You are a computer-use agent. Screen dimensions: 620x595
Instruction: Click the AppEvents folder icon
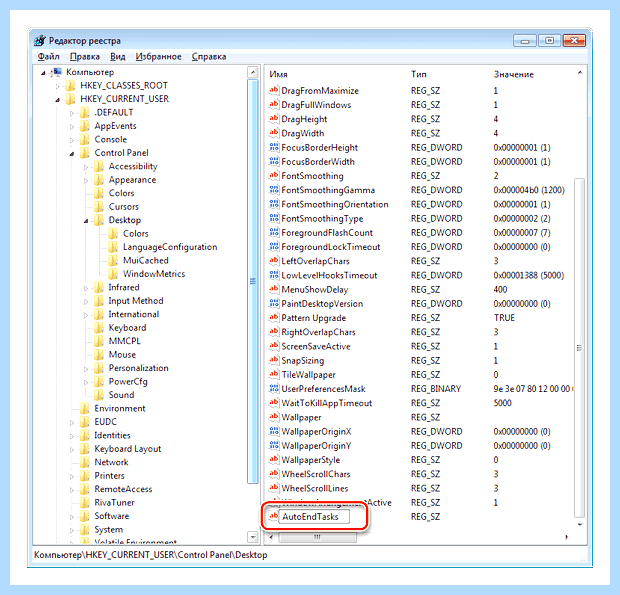coord(85,126)
